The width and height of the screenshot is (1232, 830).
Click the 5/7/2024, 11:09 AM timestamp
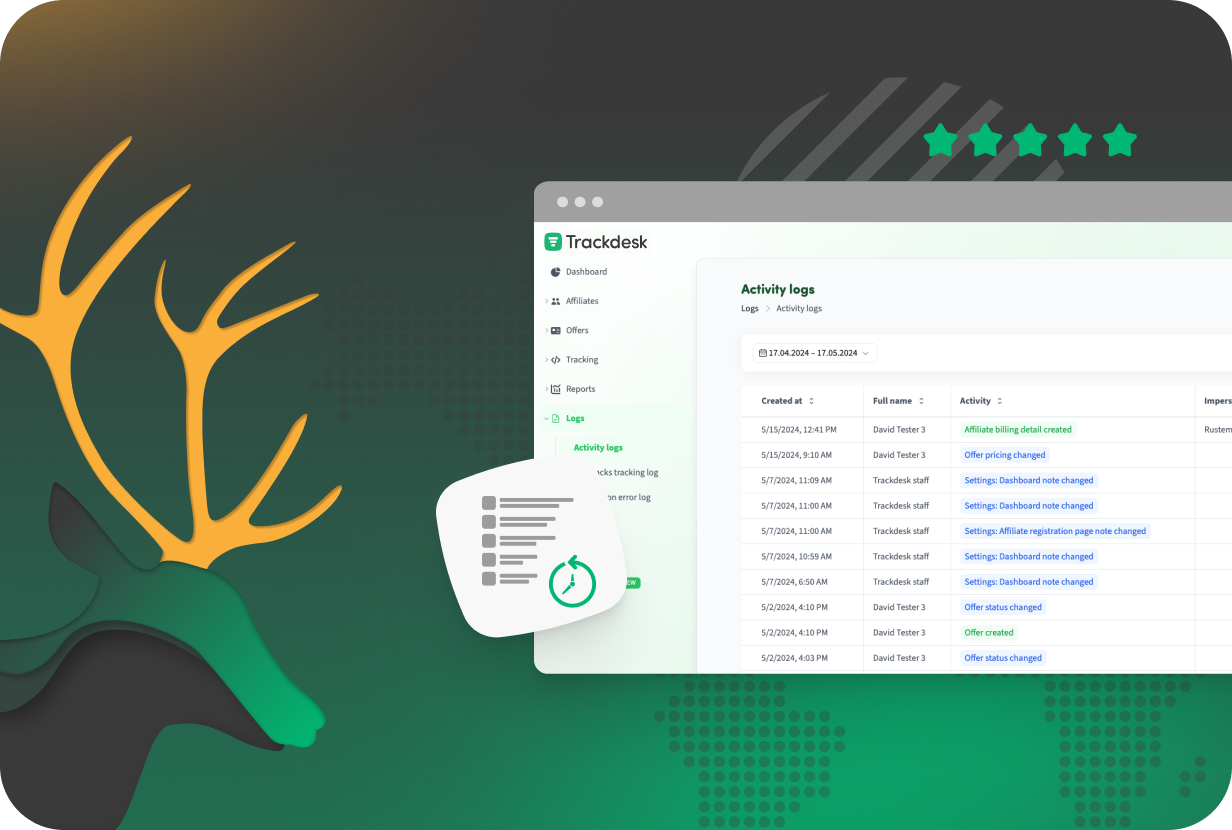pos(797,481)
